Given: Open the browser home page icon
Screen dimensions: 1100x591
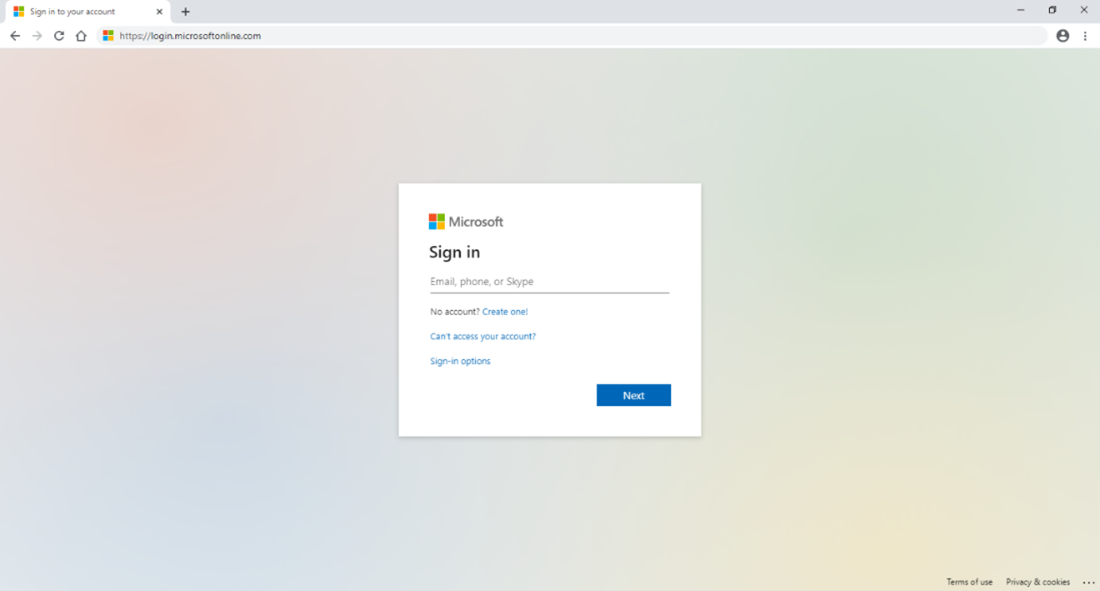Looking at the screenshot, I should click(81, 36).
